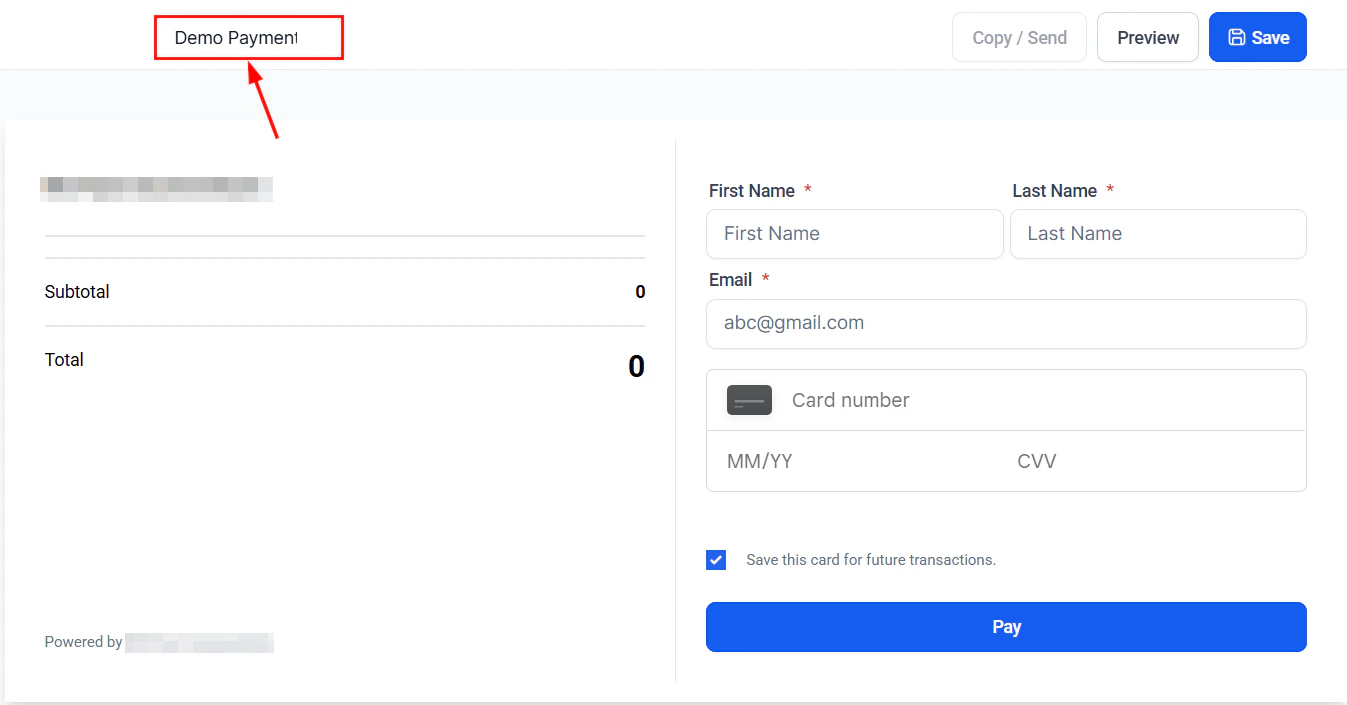Click Copy / Send option
1347x705 pixels.
tap(1019, 37)
